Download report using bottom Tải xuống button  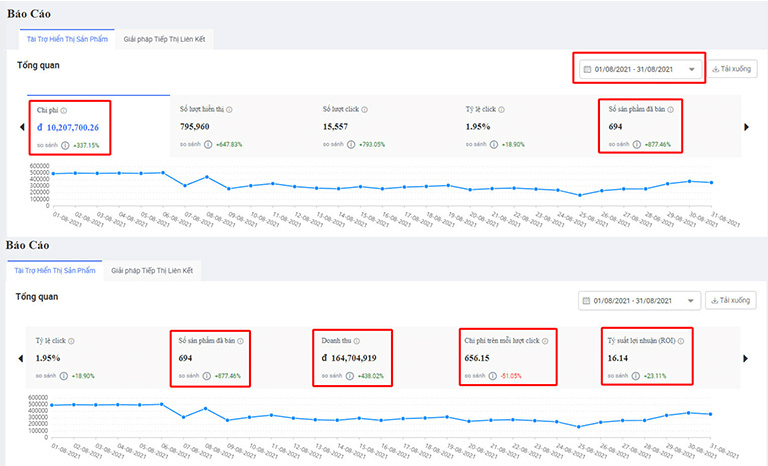click(733, 301)
